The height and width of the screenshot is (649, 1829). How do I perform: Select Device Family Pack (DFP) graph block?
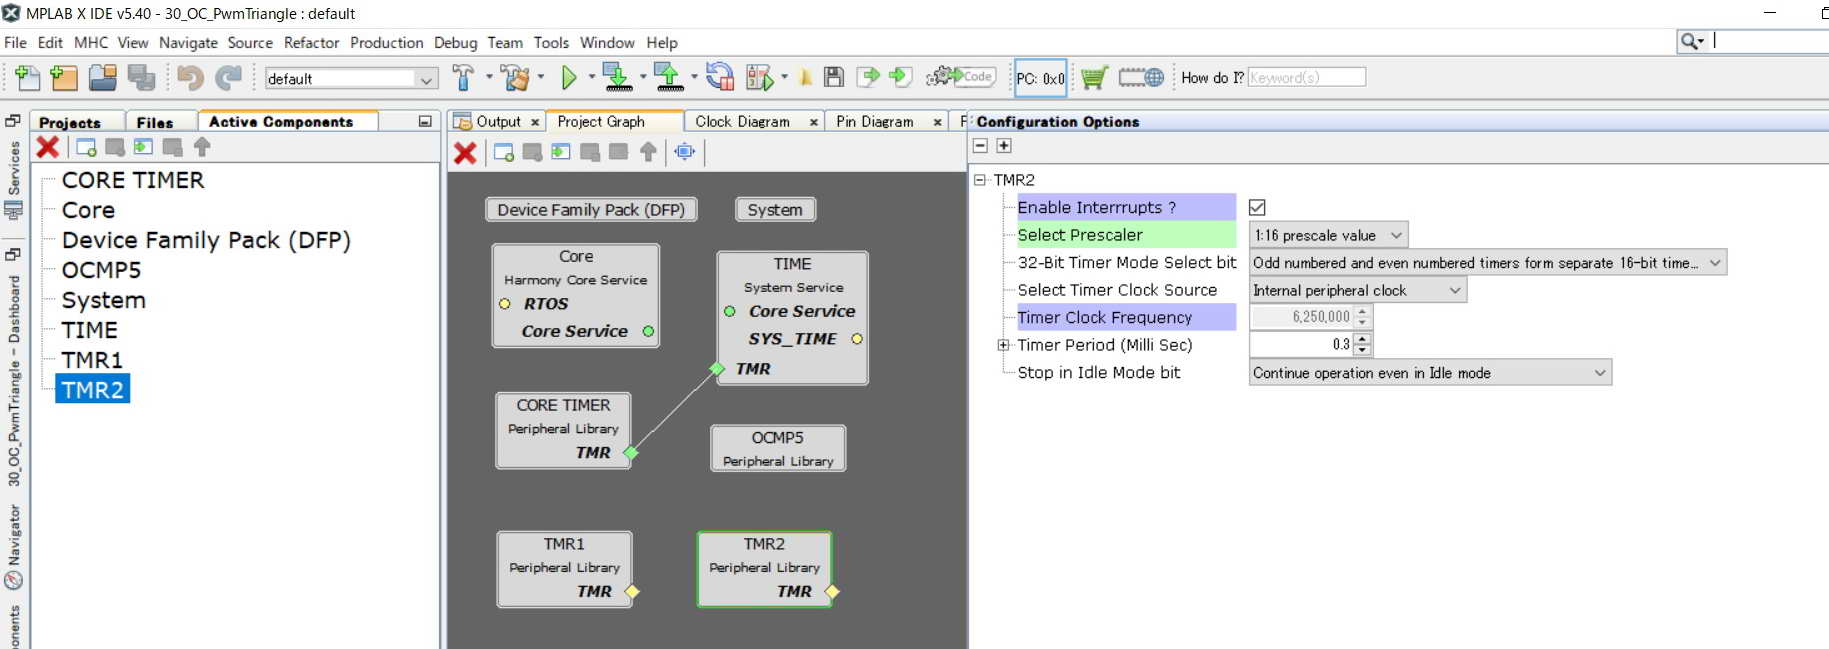591,210
